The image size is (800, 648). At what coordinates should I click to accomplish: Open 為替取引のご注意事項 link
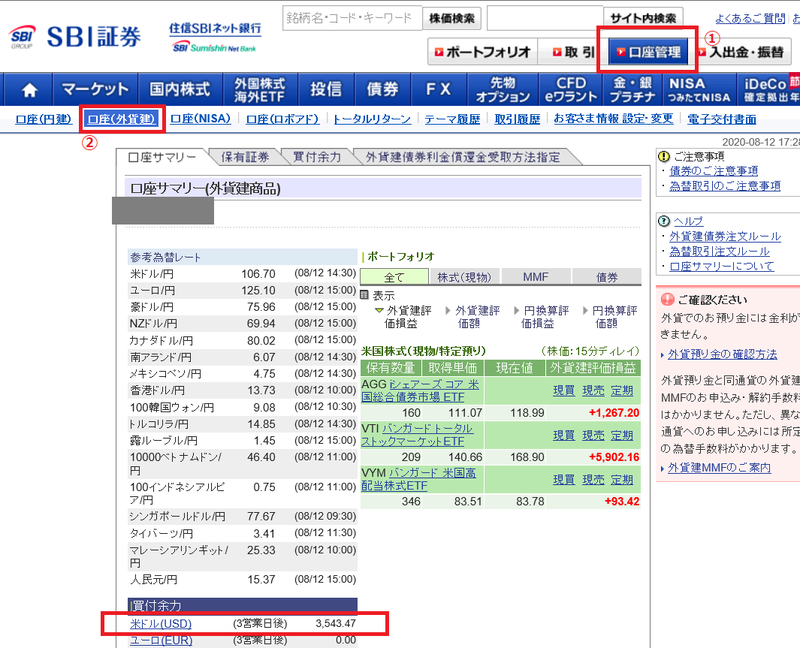pos(725,186)
